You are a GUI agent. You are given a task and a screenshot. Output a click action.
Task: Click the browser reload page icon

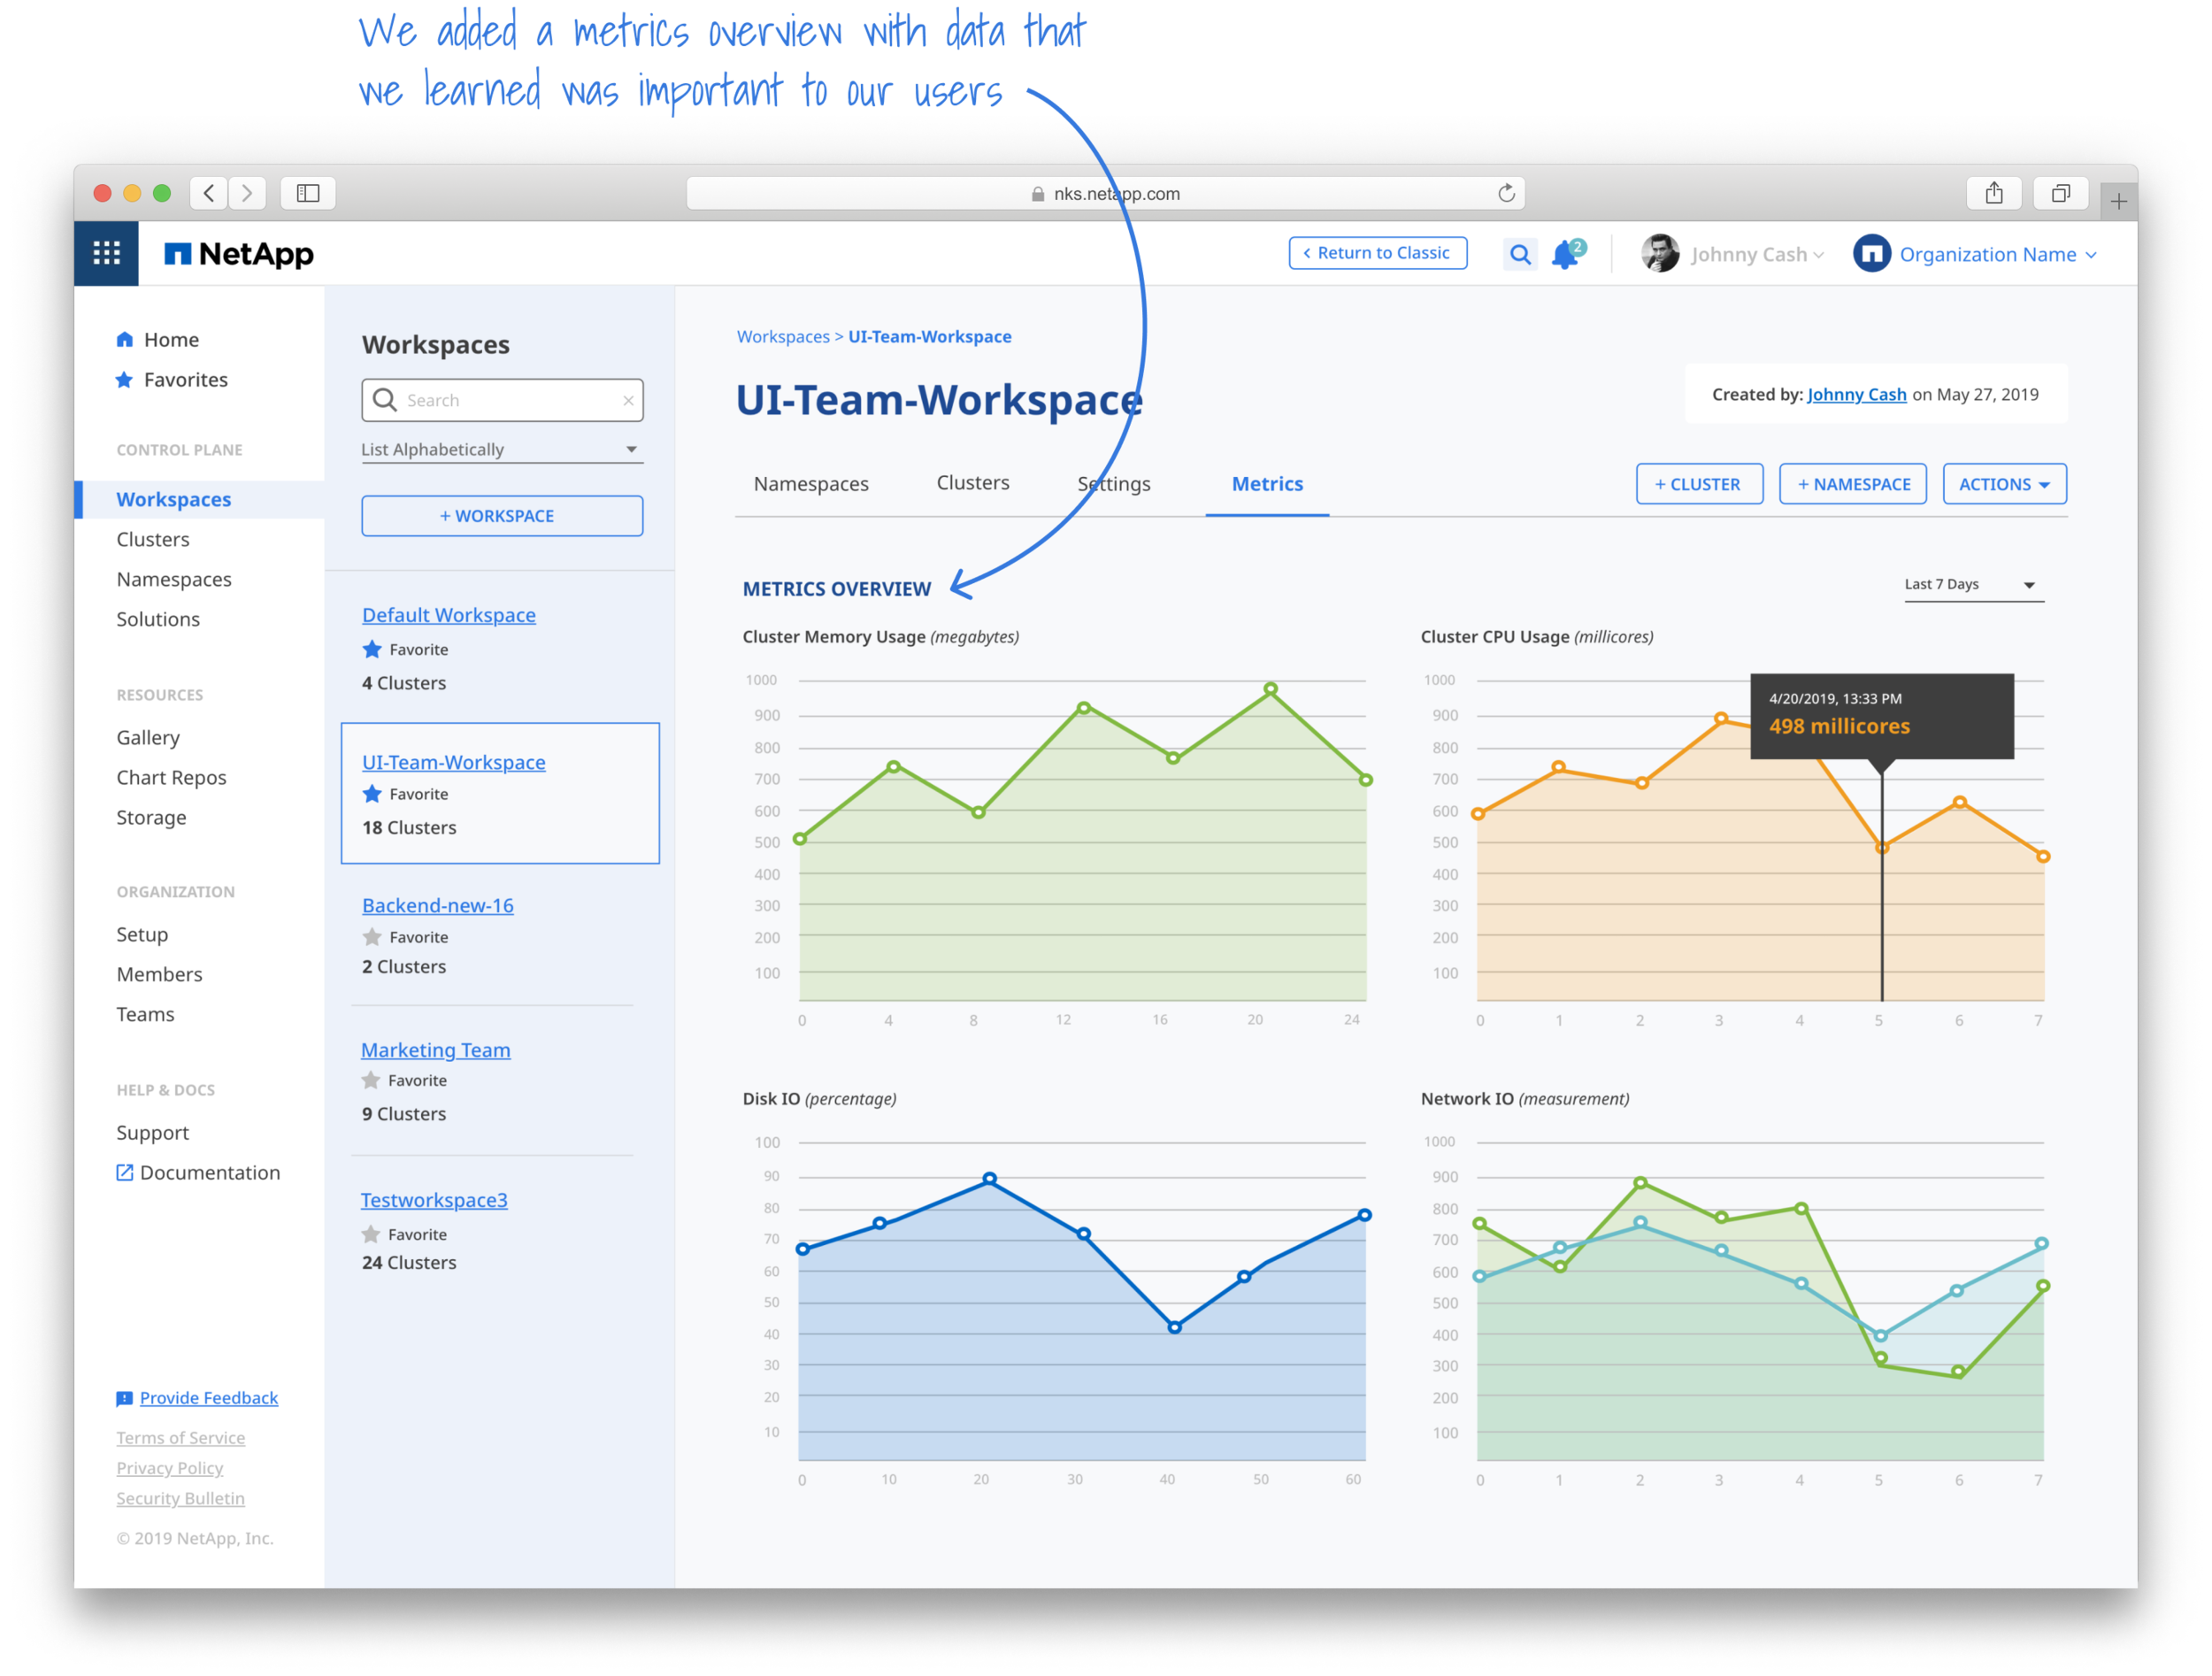coord(1506,193)
